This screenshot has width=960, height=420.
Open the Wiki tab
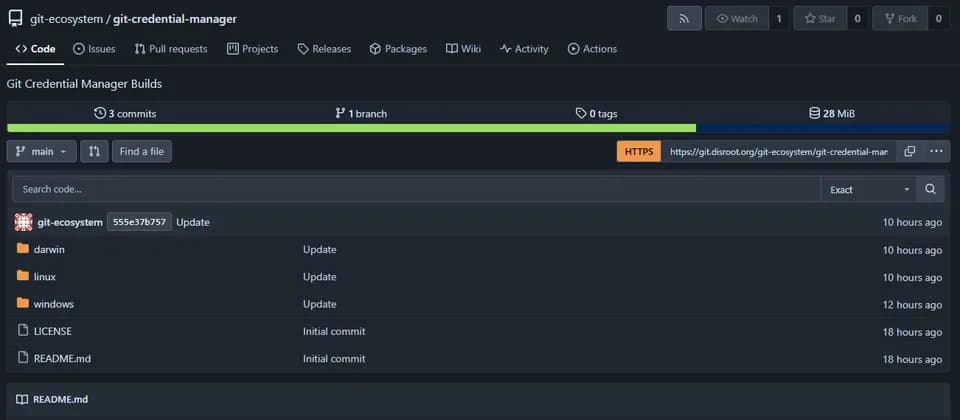[463, 49]
